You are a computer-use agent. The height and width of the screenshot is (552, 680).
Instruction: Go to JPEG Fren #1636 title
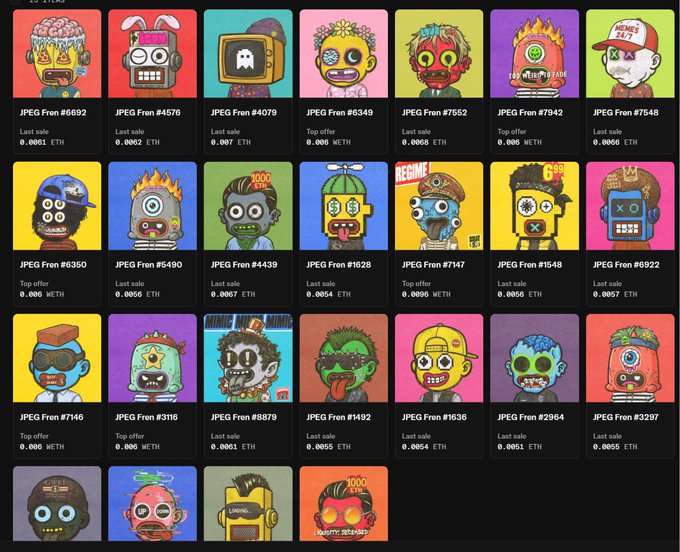click(434, 417)
